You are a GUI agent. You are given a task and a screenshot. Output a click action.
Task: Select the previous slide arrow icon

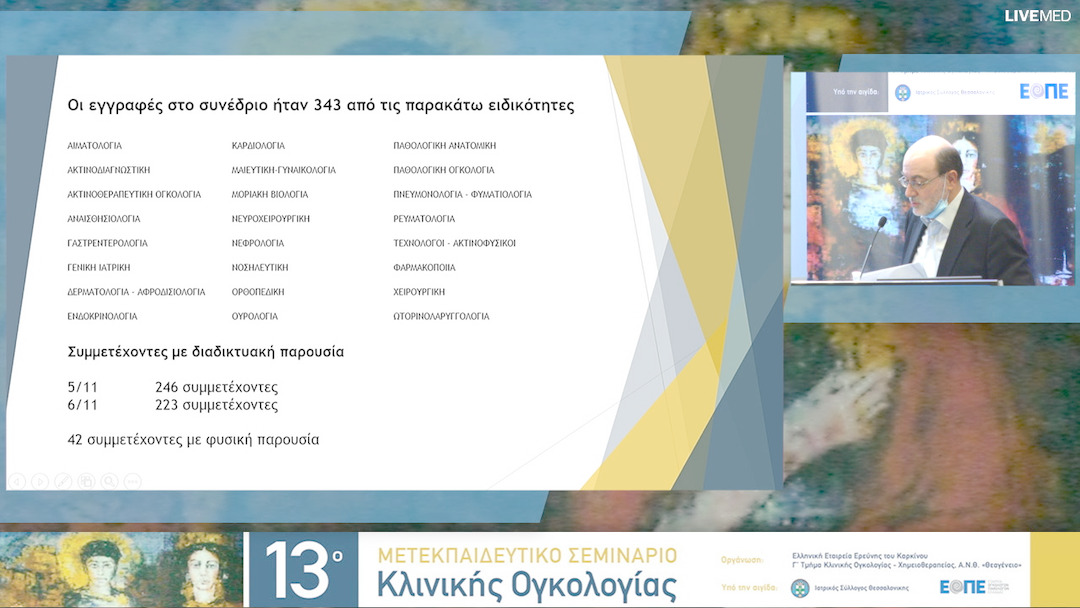point(17,480)
